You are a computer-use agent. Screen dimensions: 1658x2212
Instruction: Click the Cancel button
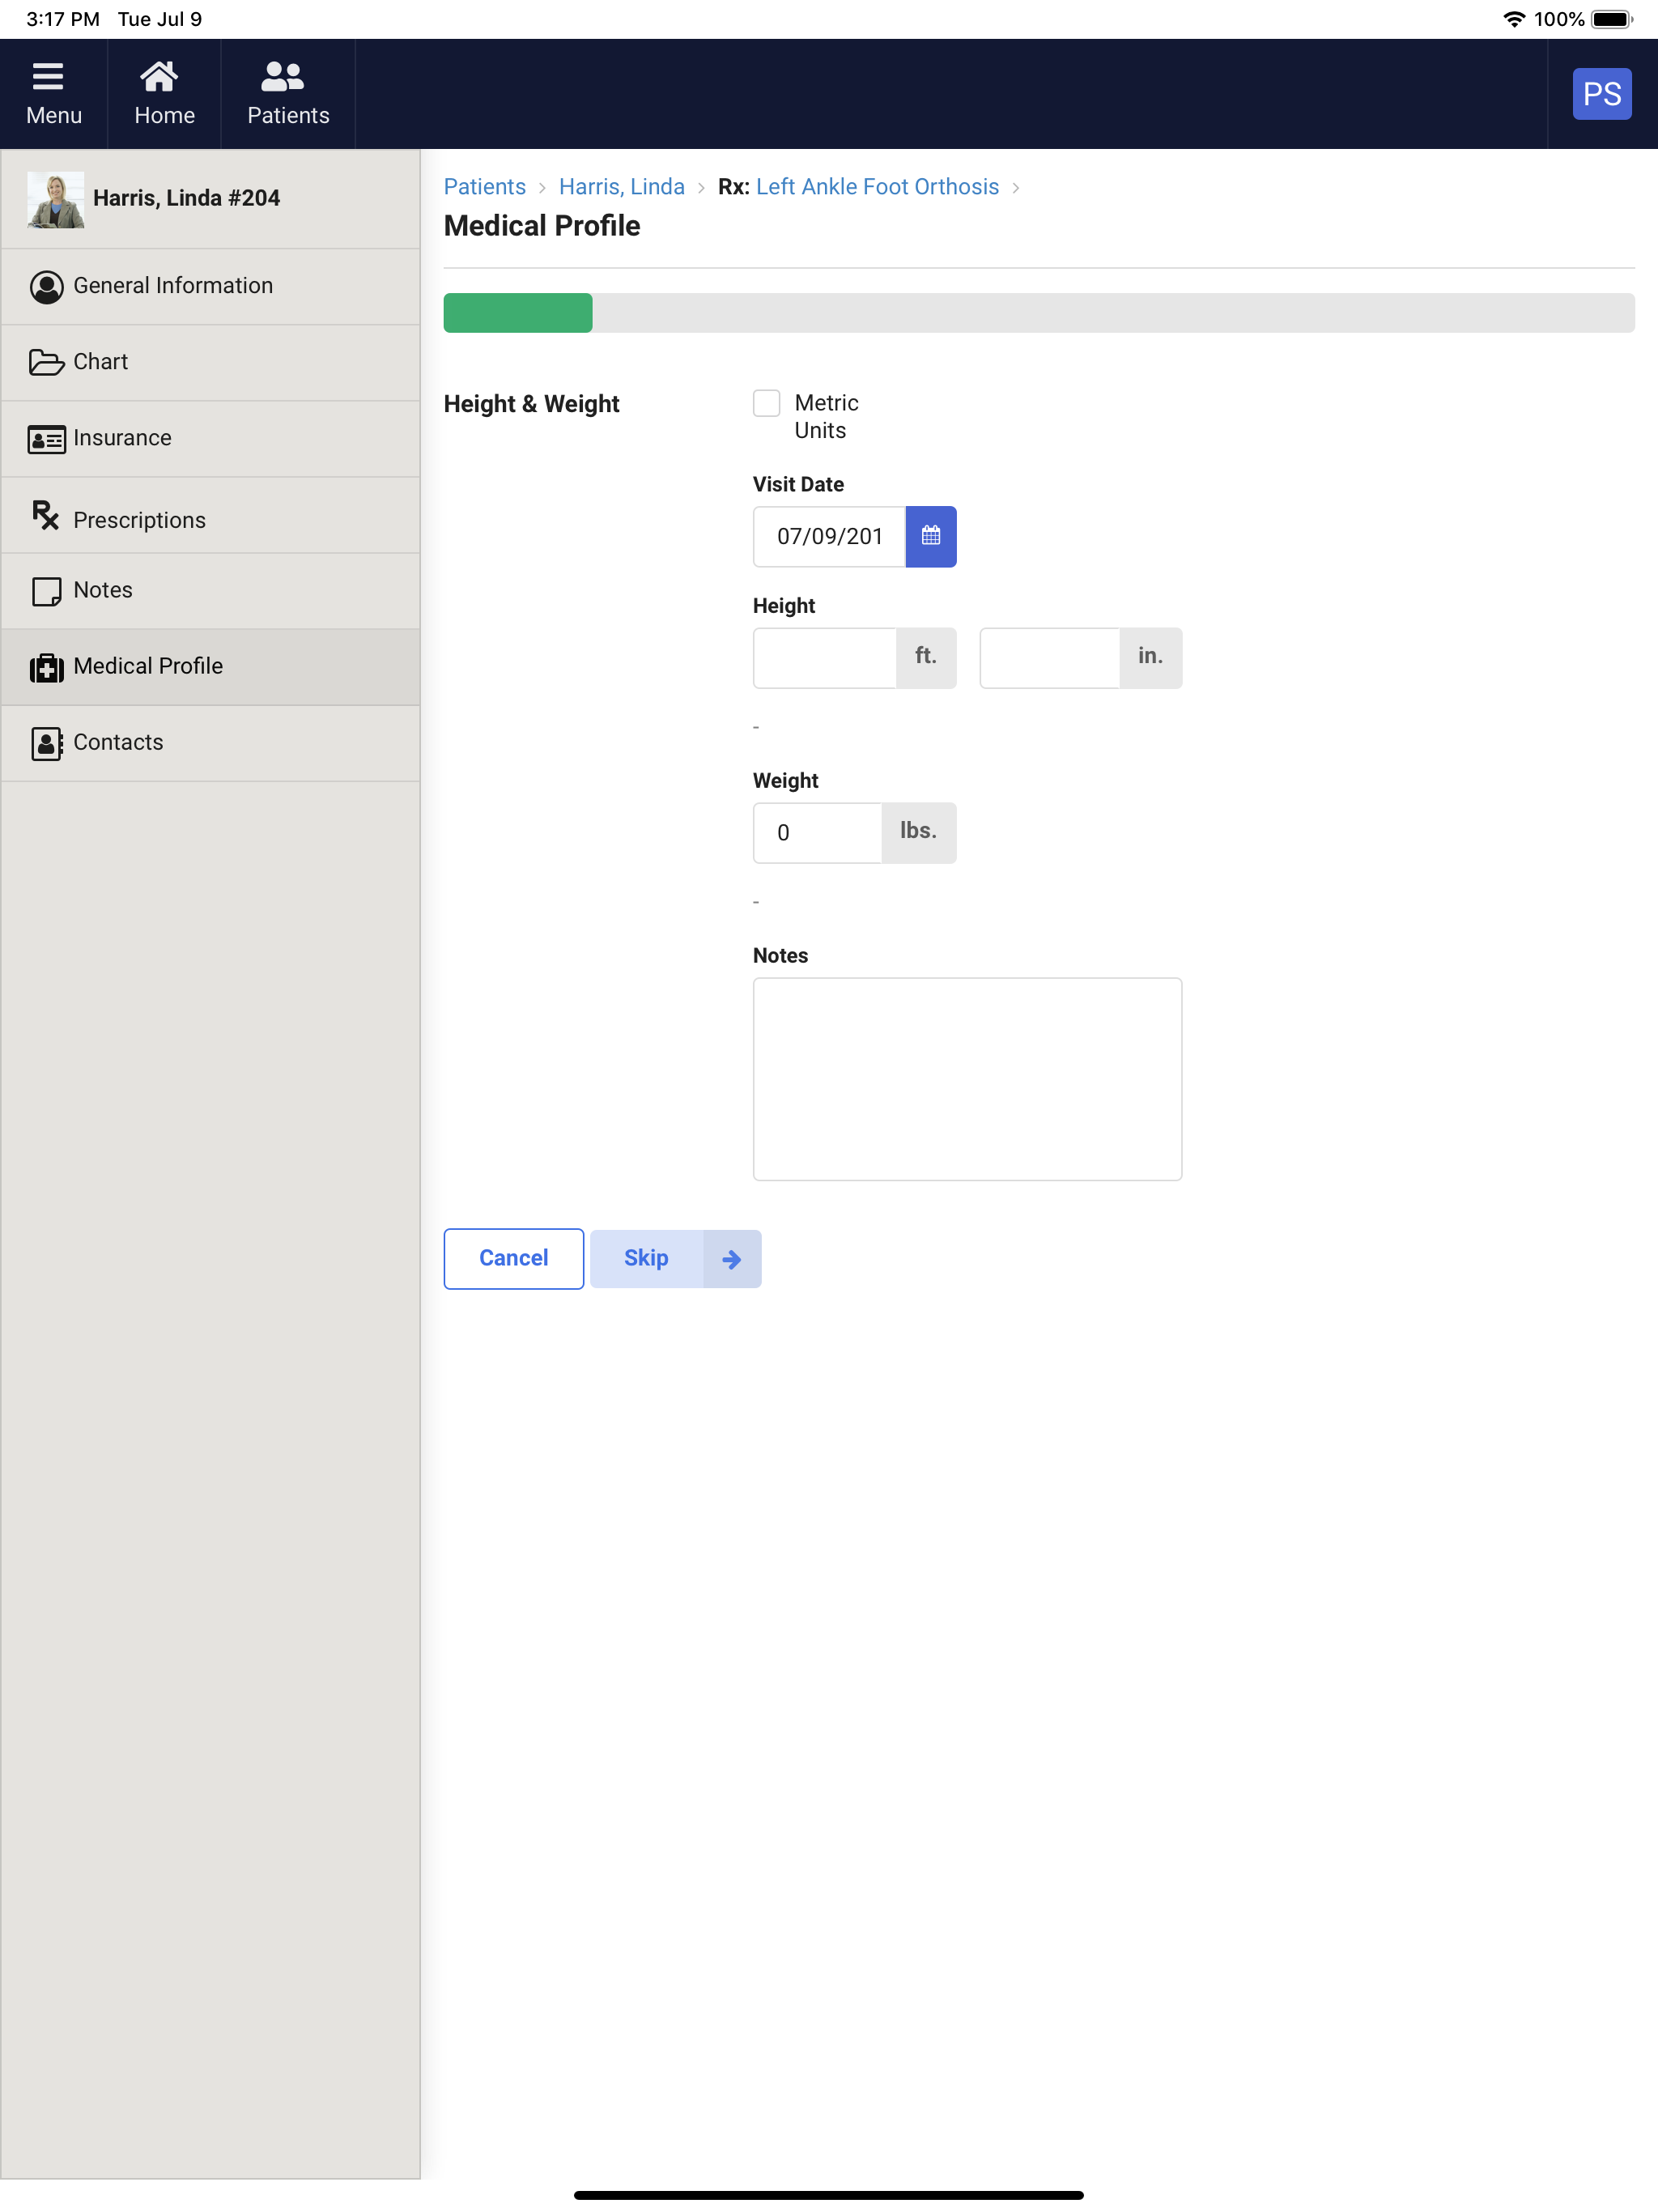(x=514, y=1259)
